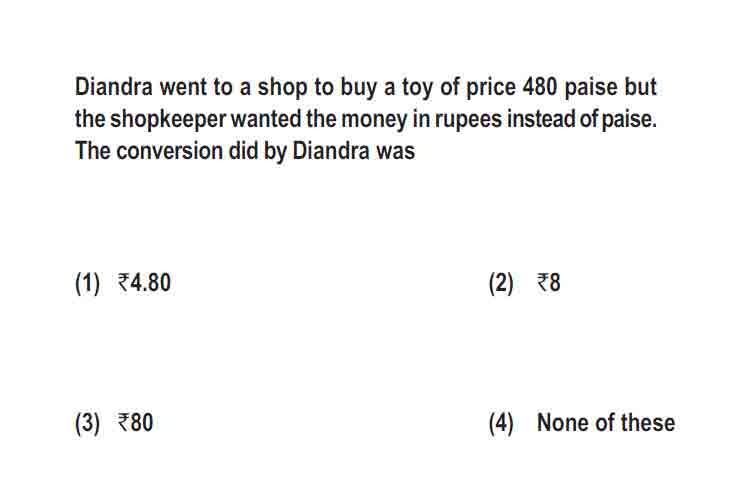Screen dimensions: 750x500
Task: Select option (2) ₹8
Action: [524, 282]
